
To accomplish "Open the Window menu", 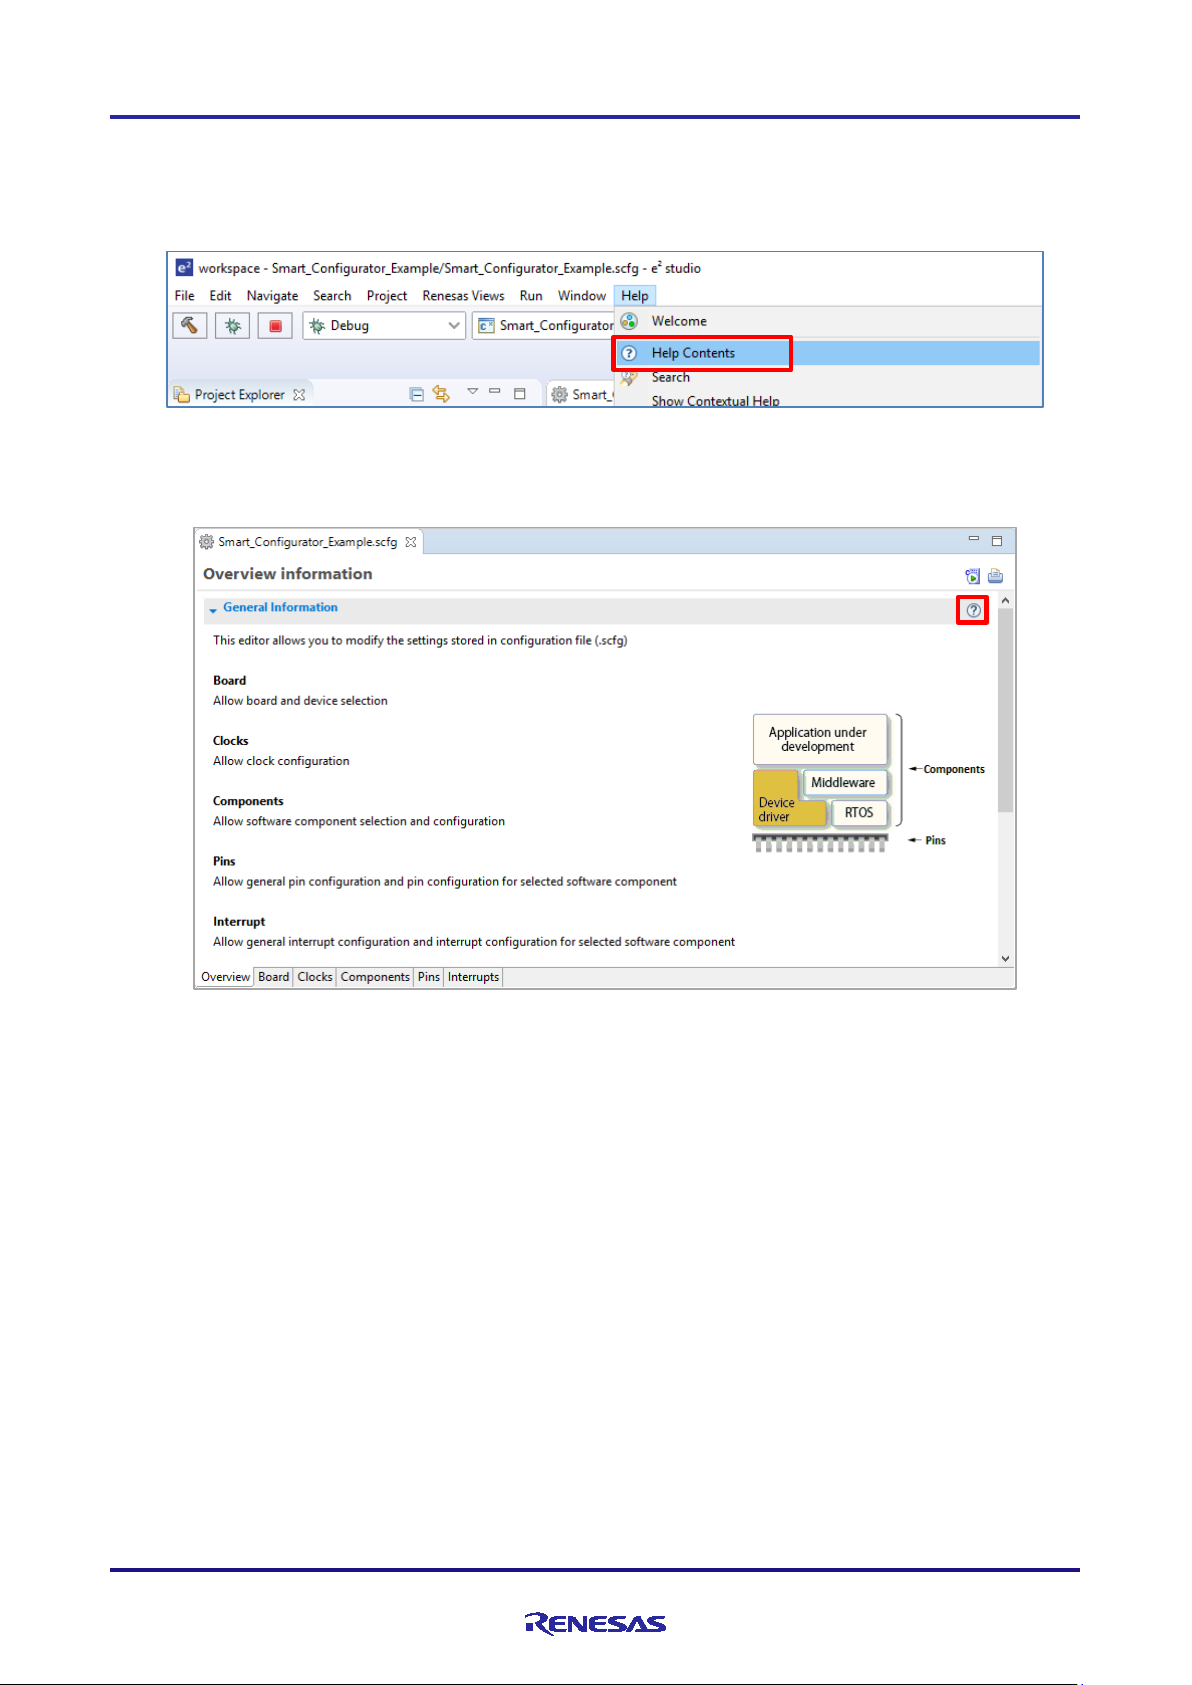I will [x=582, y=296].
